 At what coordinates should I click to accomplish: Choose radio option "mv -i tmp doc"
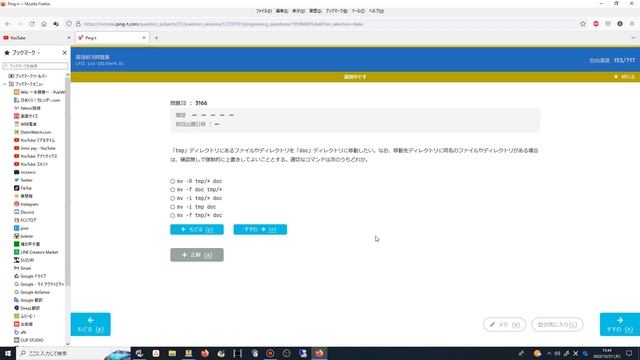pos(173,207)
